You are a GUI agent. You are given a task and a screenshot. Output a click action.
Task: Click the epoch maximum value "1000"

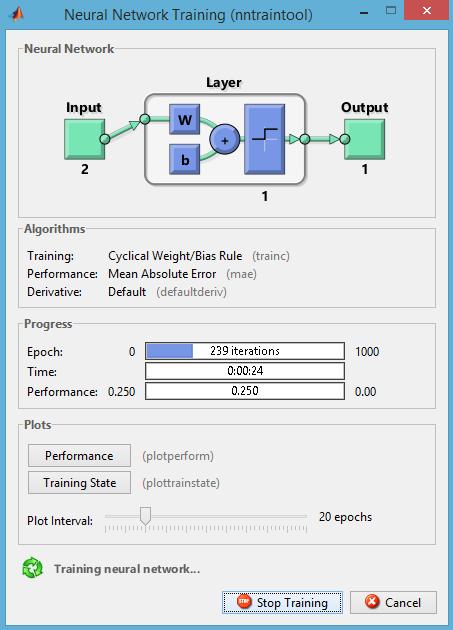click(367, 352)
